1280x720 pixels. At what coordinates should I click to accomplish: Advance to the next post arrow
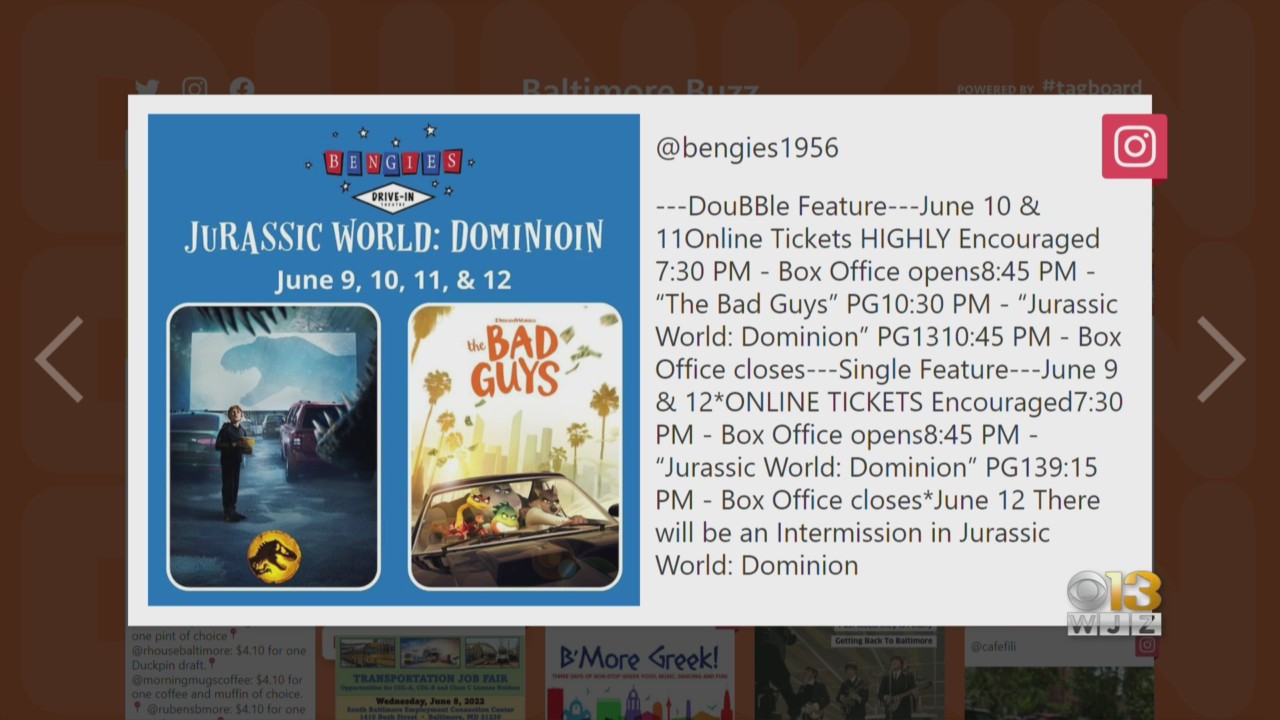coord(1221,359)
